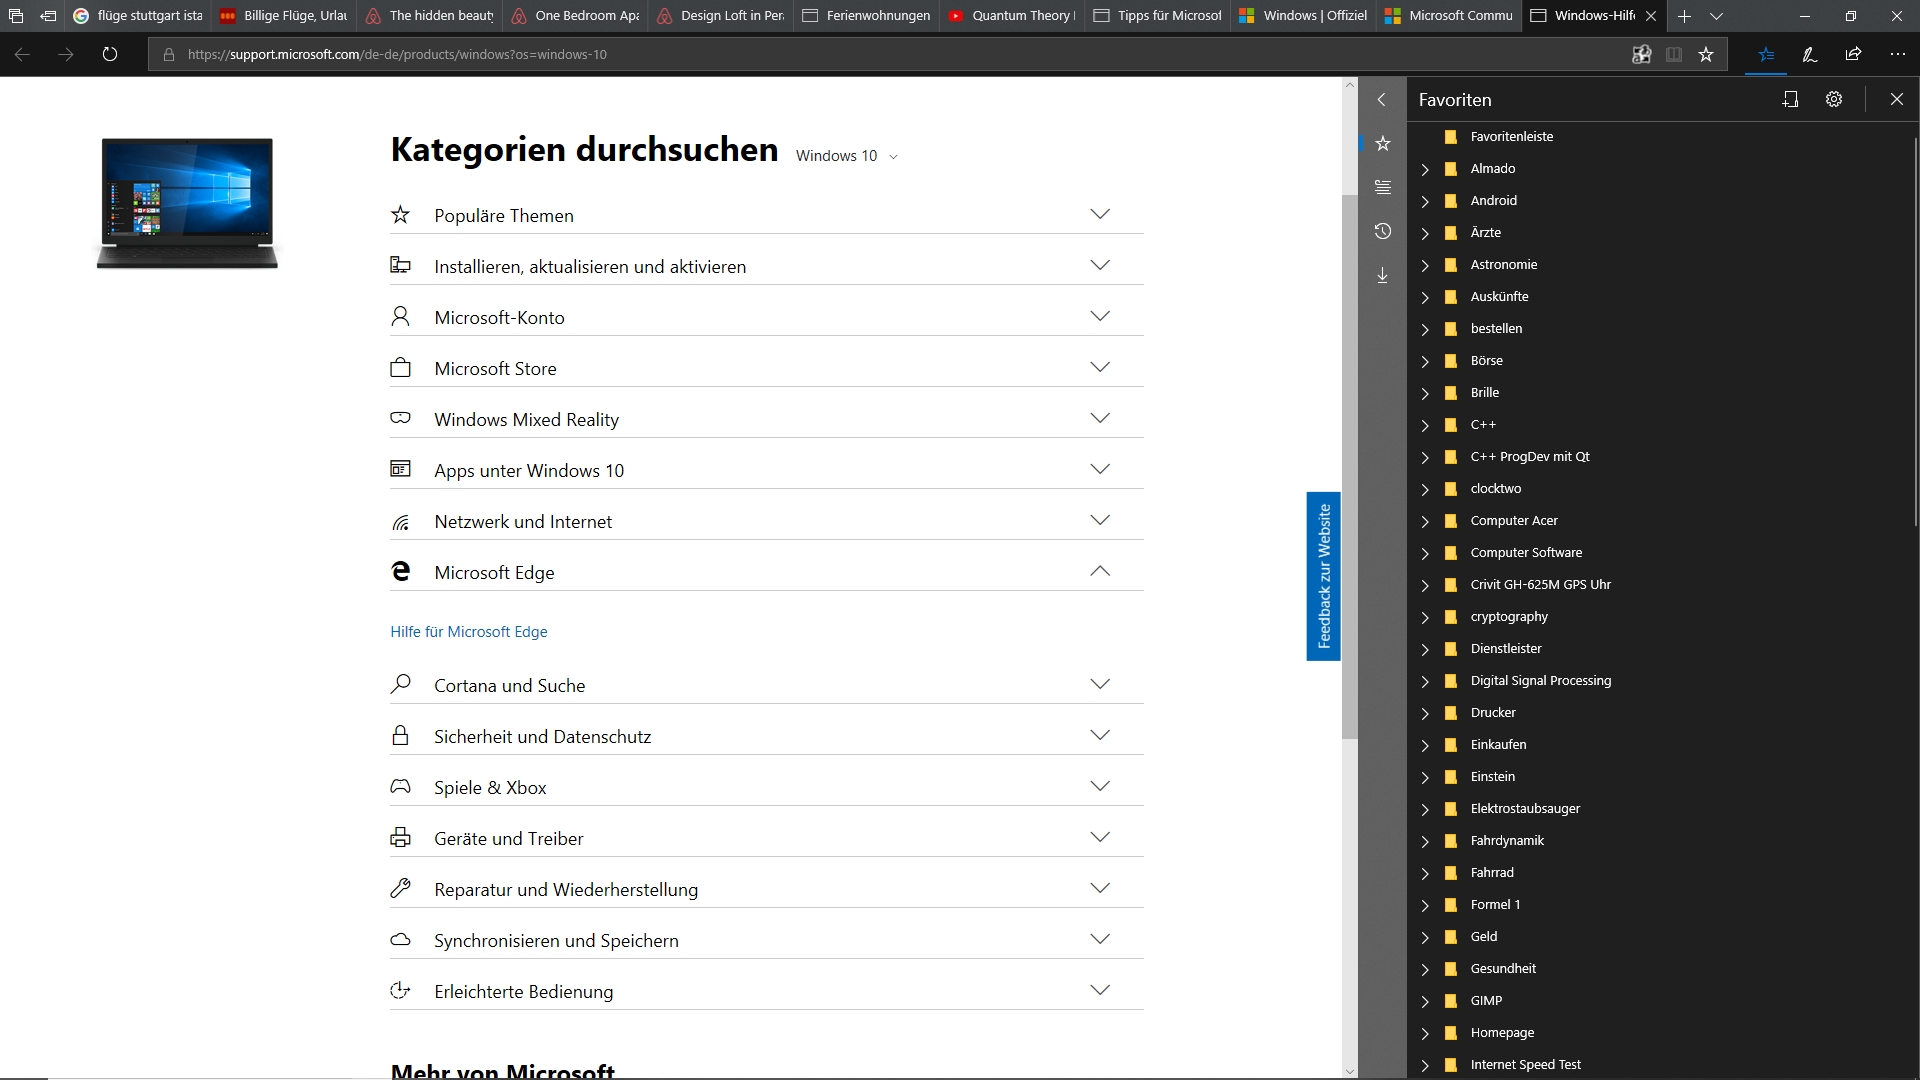Open History in hub sidebar
Image resolution: width=1920 pixels, height=1080 pixels.
click(1383, 231)
